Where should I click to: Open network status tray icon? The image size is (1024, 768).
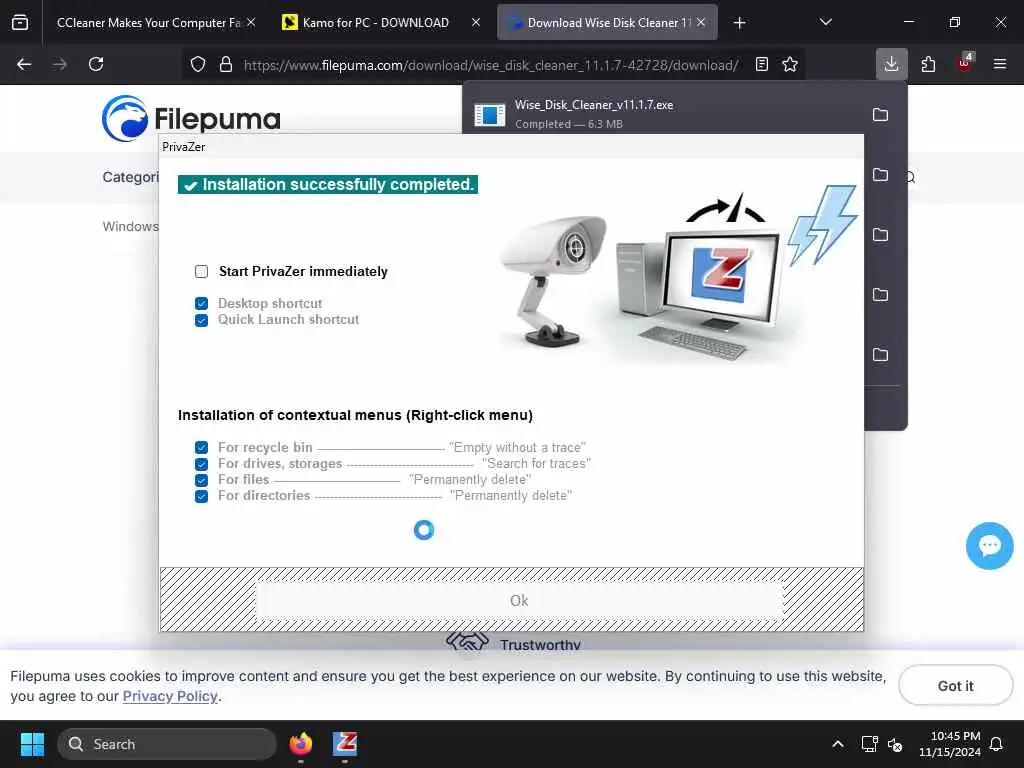[869, 744]
